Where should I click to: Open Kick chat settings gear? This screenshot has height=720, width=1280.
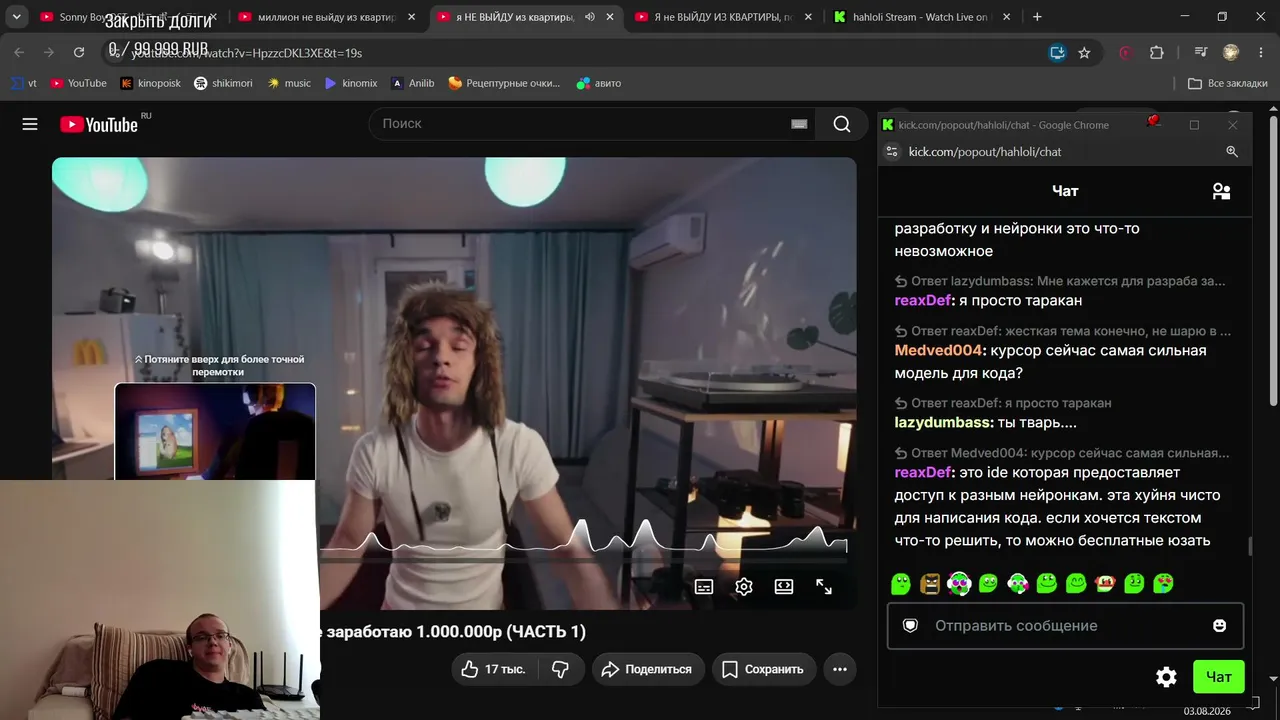(x=1166, y=677)
